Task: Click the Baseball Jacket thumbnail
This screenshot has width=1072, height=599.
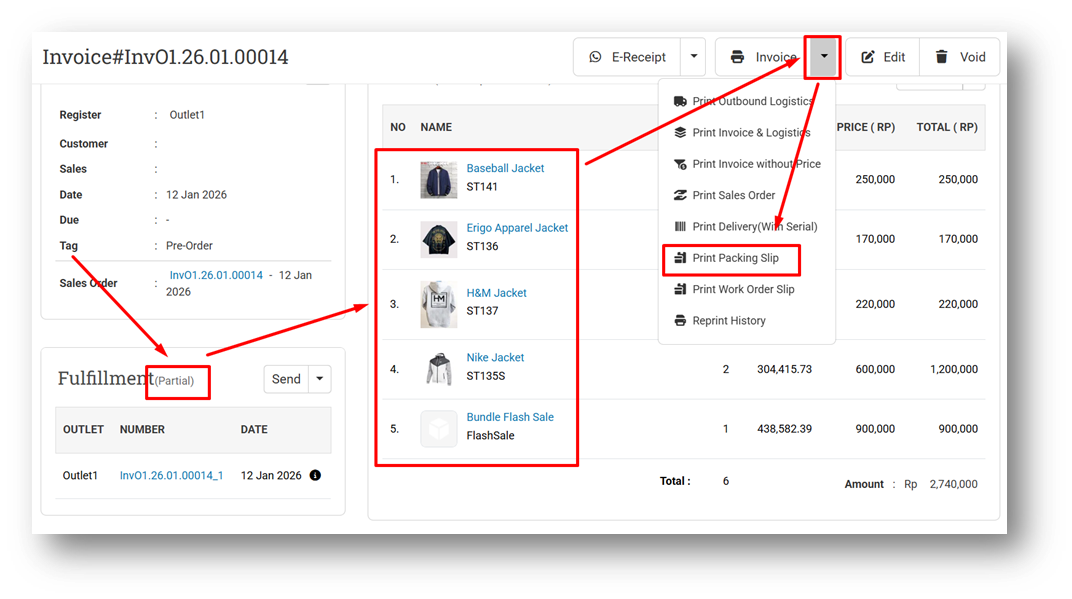Action: [439, 180]
